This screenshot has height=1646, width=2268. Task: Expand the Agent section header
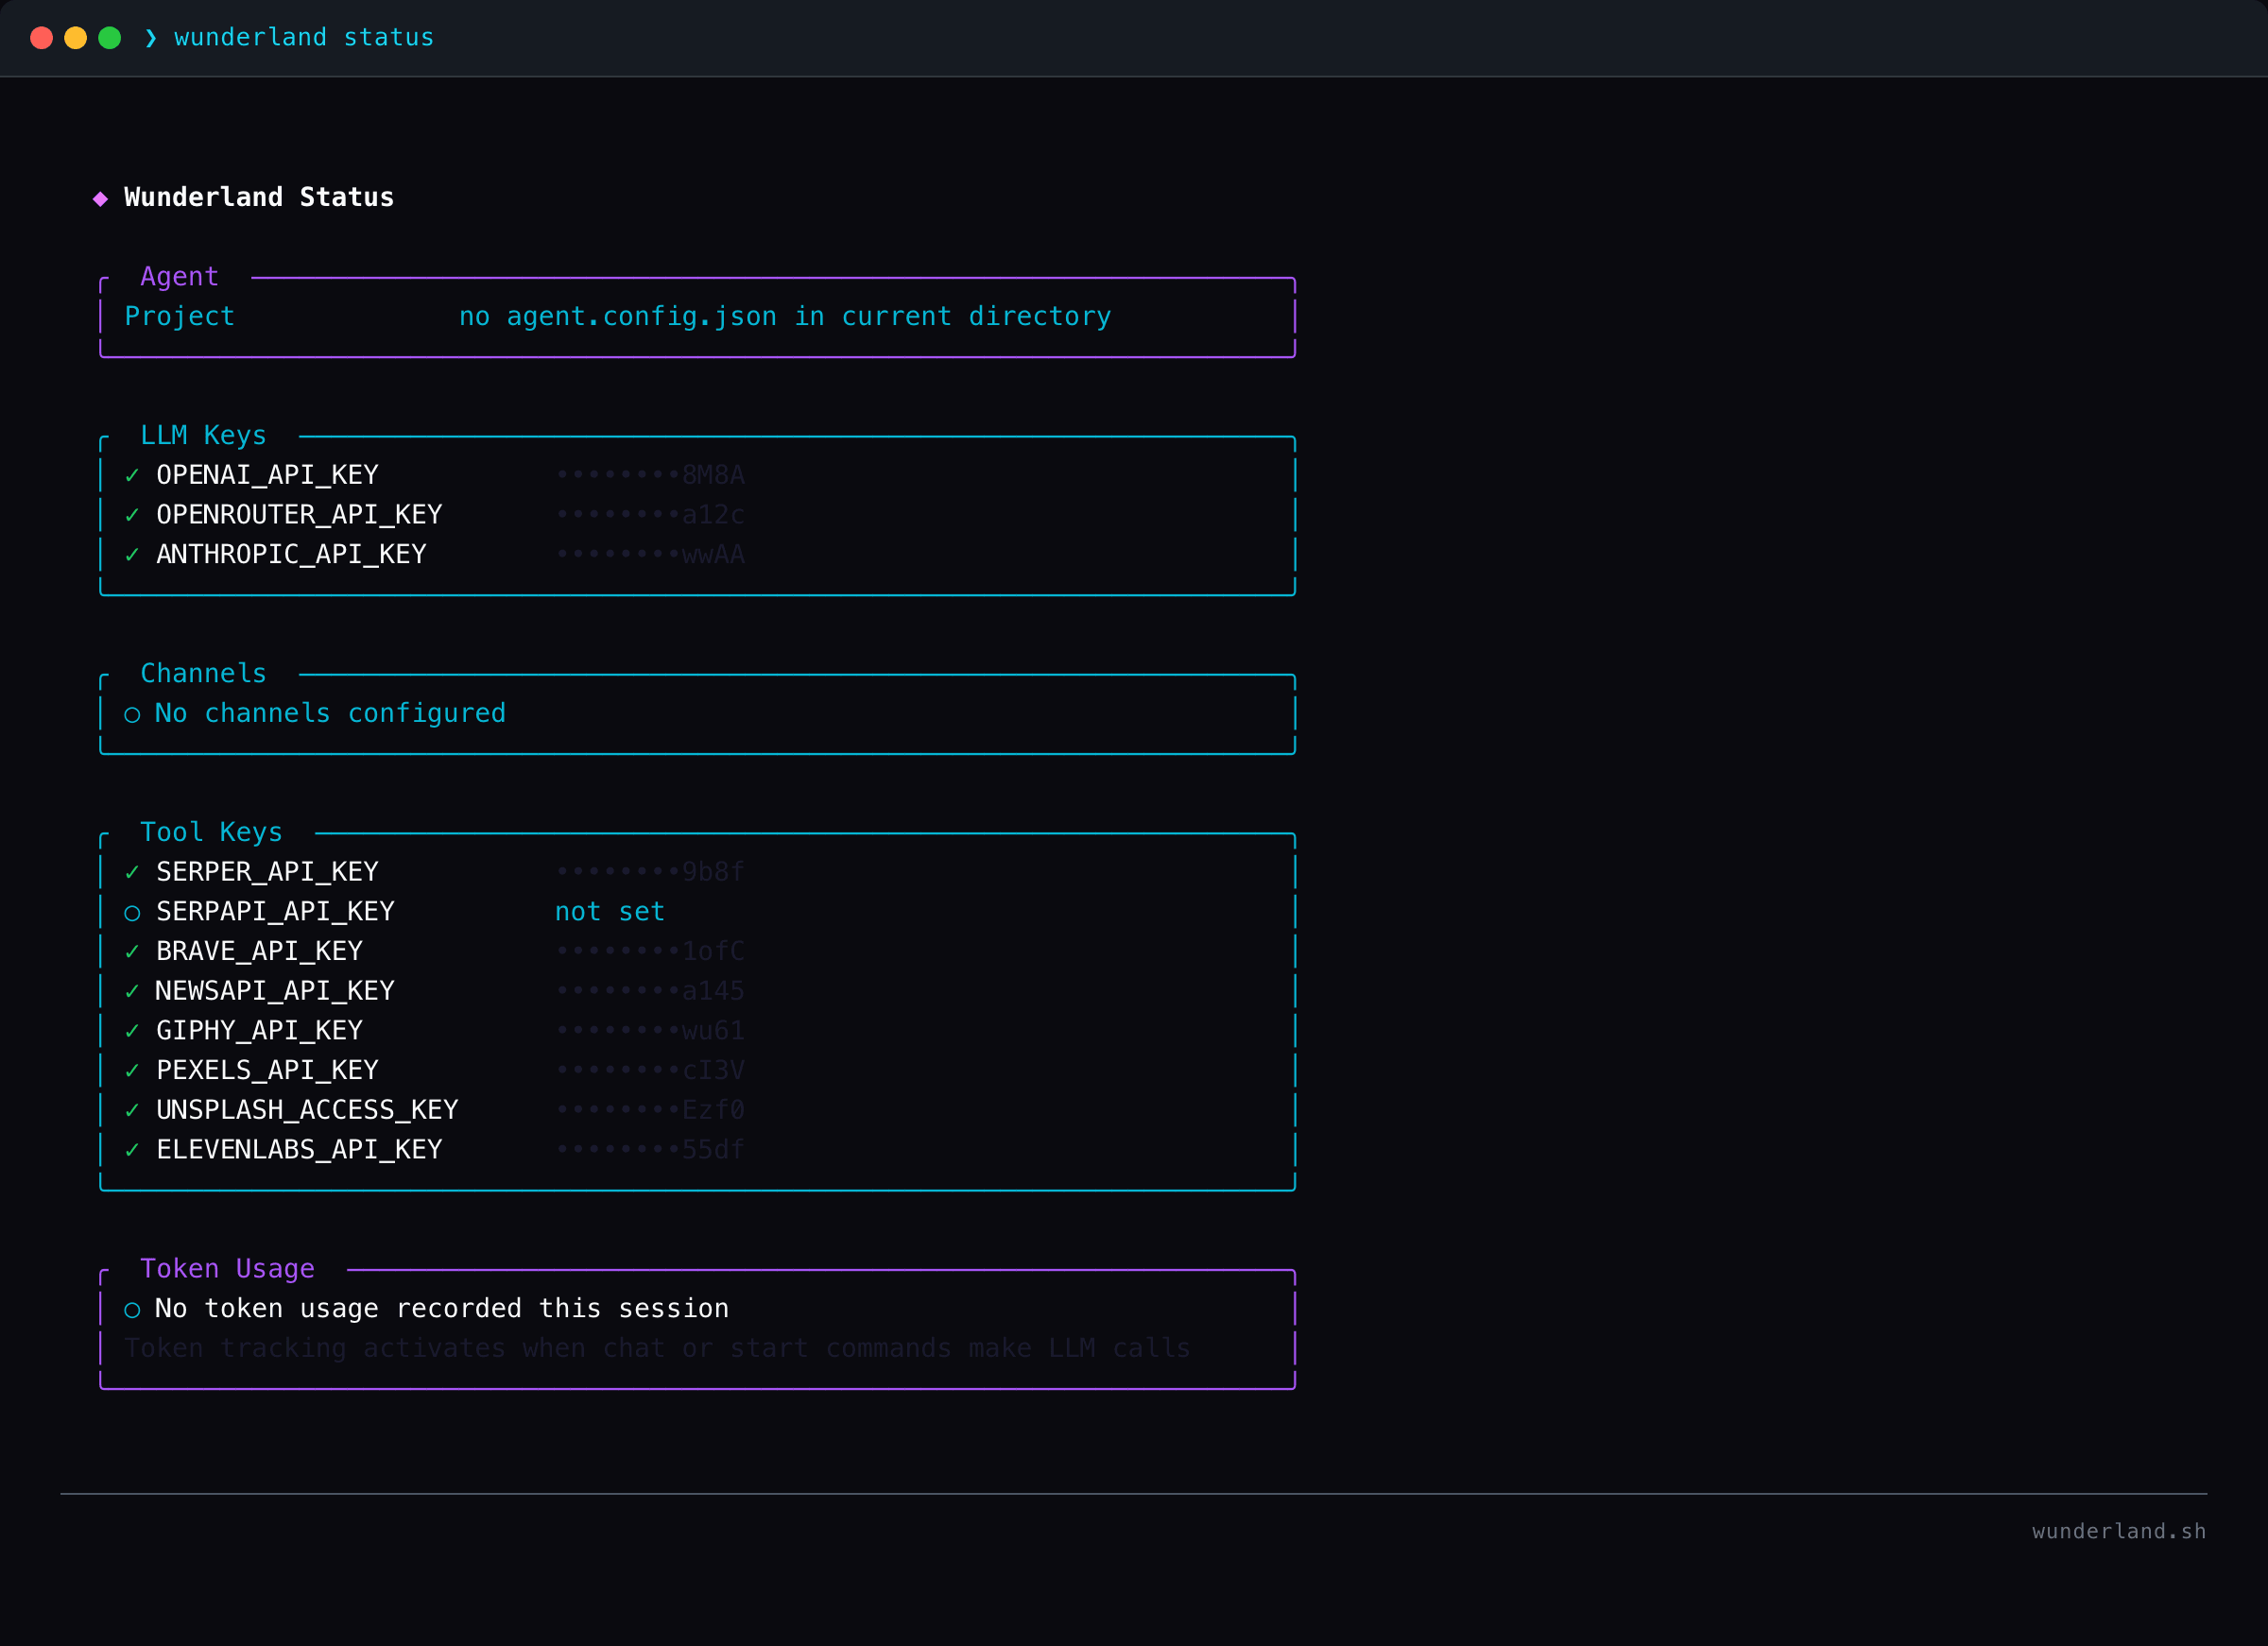tap(179, 277)
